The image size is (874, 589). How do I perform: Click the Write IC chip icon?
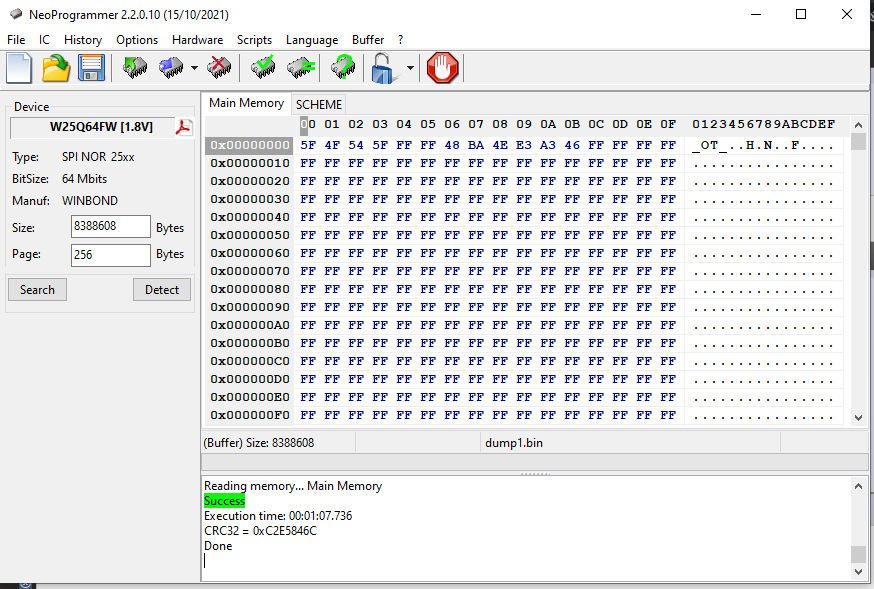[171, 68]
